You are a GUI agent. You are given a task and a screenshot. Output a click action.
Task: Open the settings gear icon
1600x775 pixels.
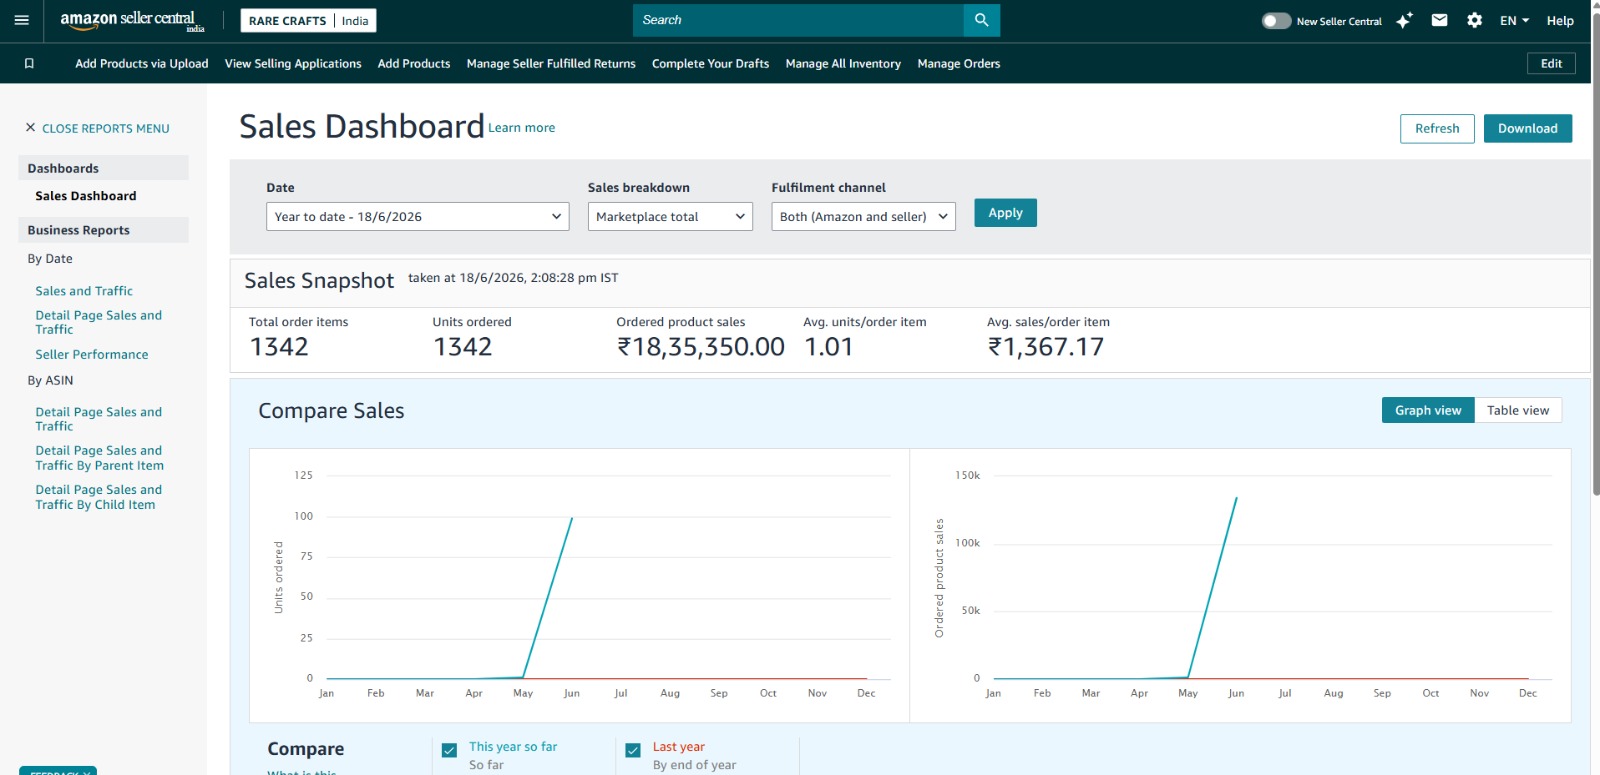pyautogui.click(x=1474, y=20)
